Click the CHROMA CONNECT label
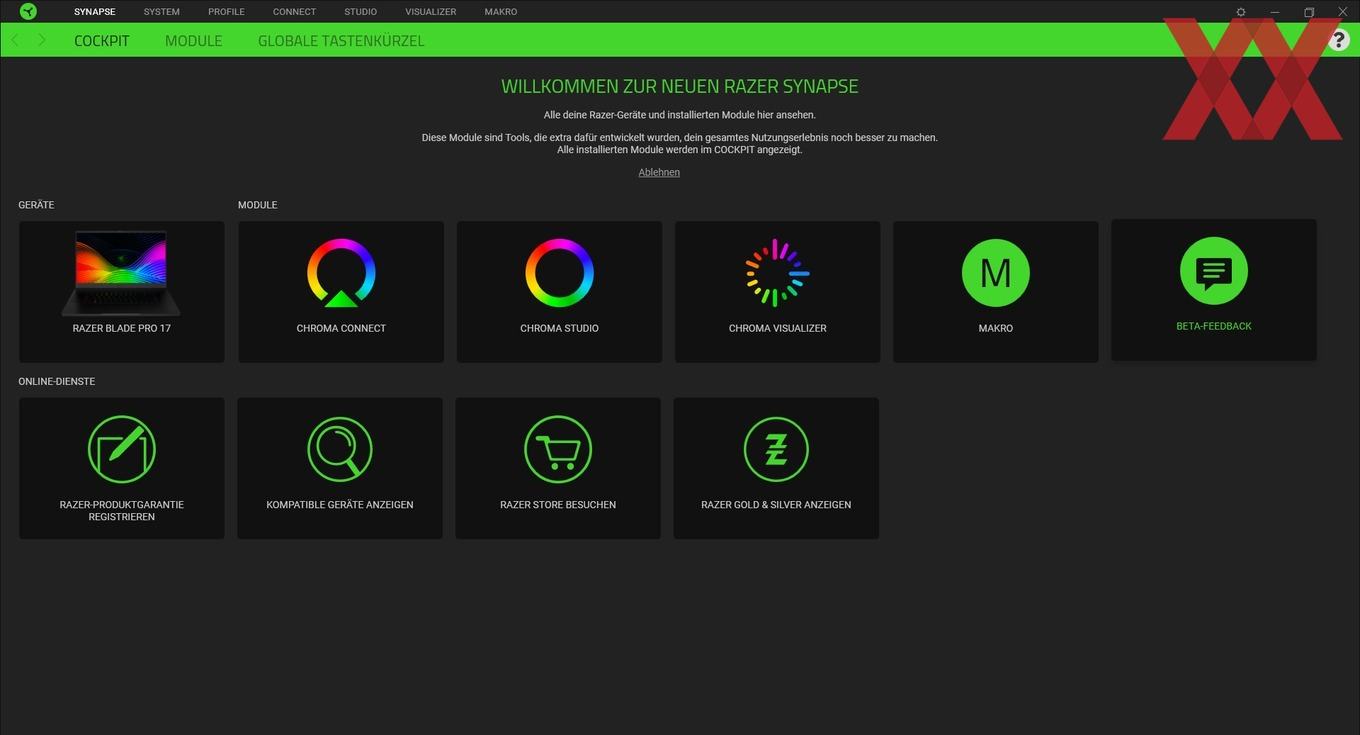Image resolution: width=1360 pixels, height=735 pixels. pyautogui.click(x=341, y=328)
